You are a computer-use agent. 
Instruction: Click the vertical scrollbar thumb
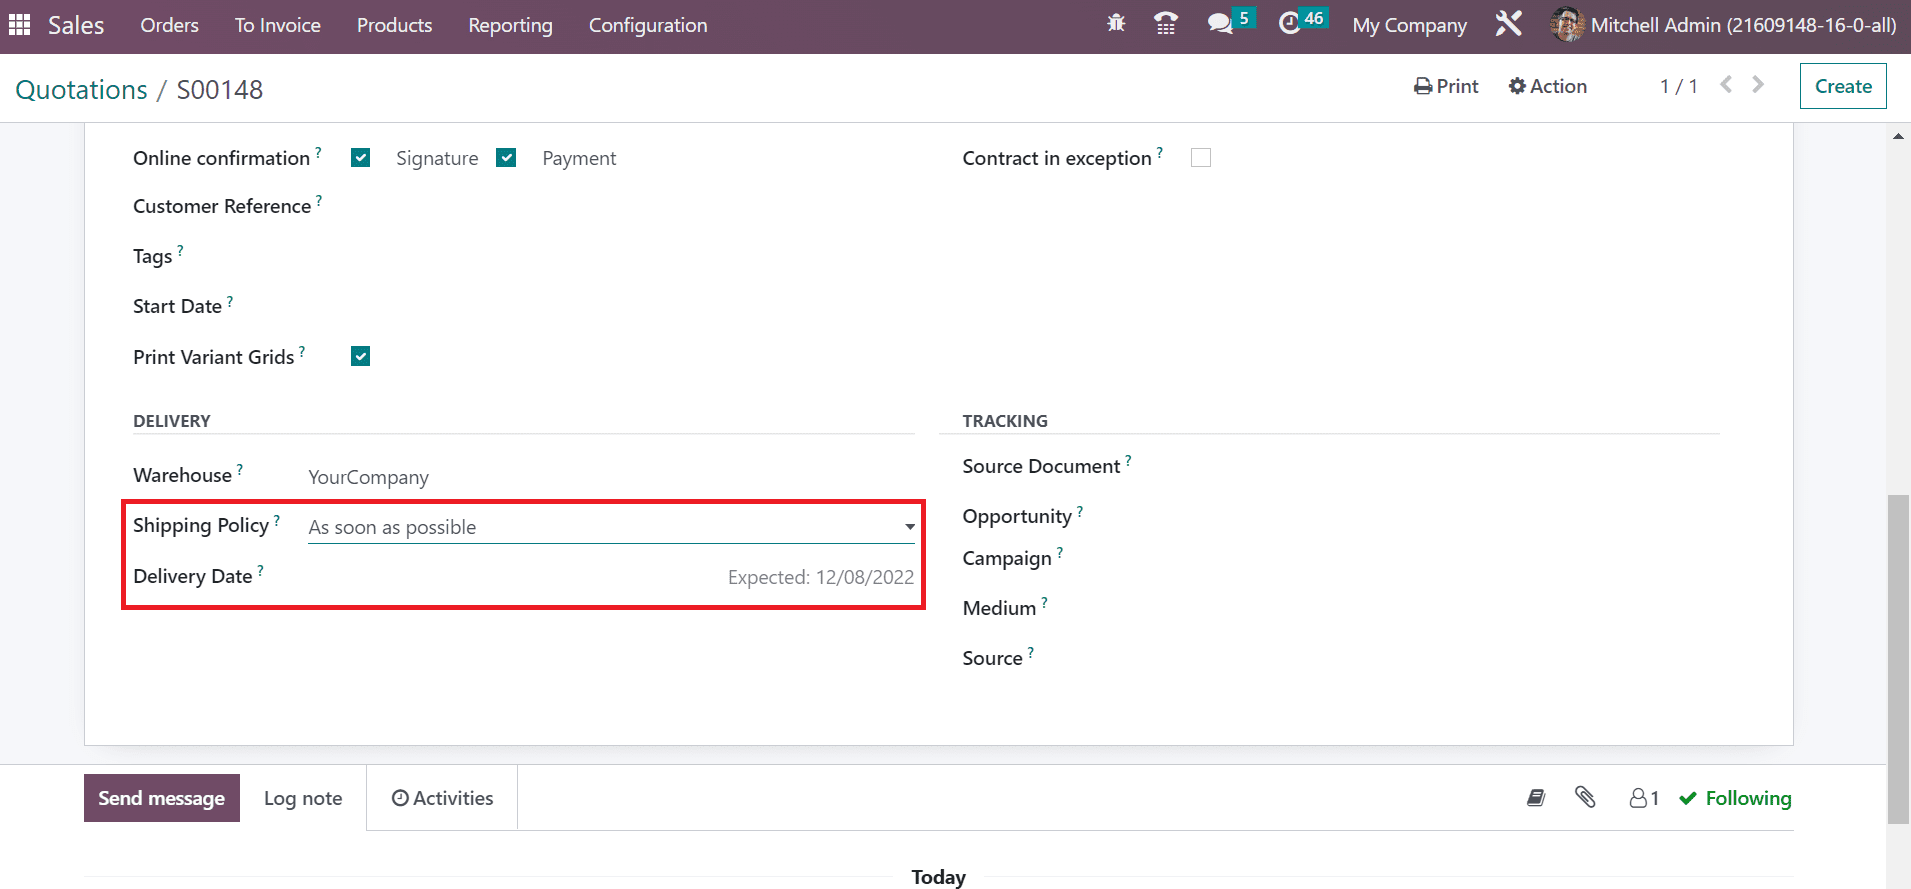[1898, 658]
